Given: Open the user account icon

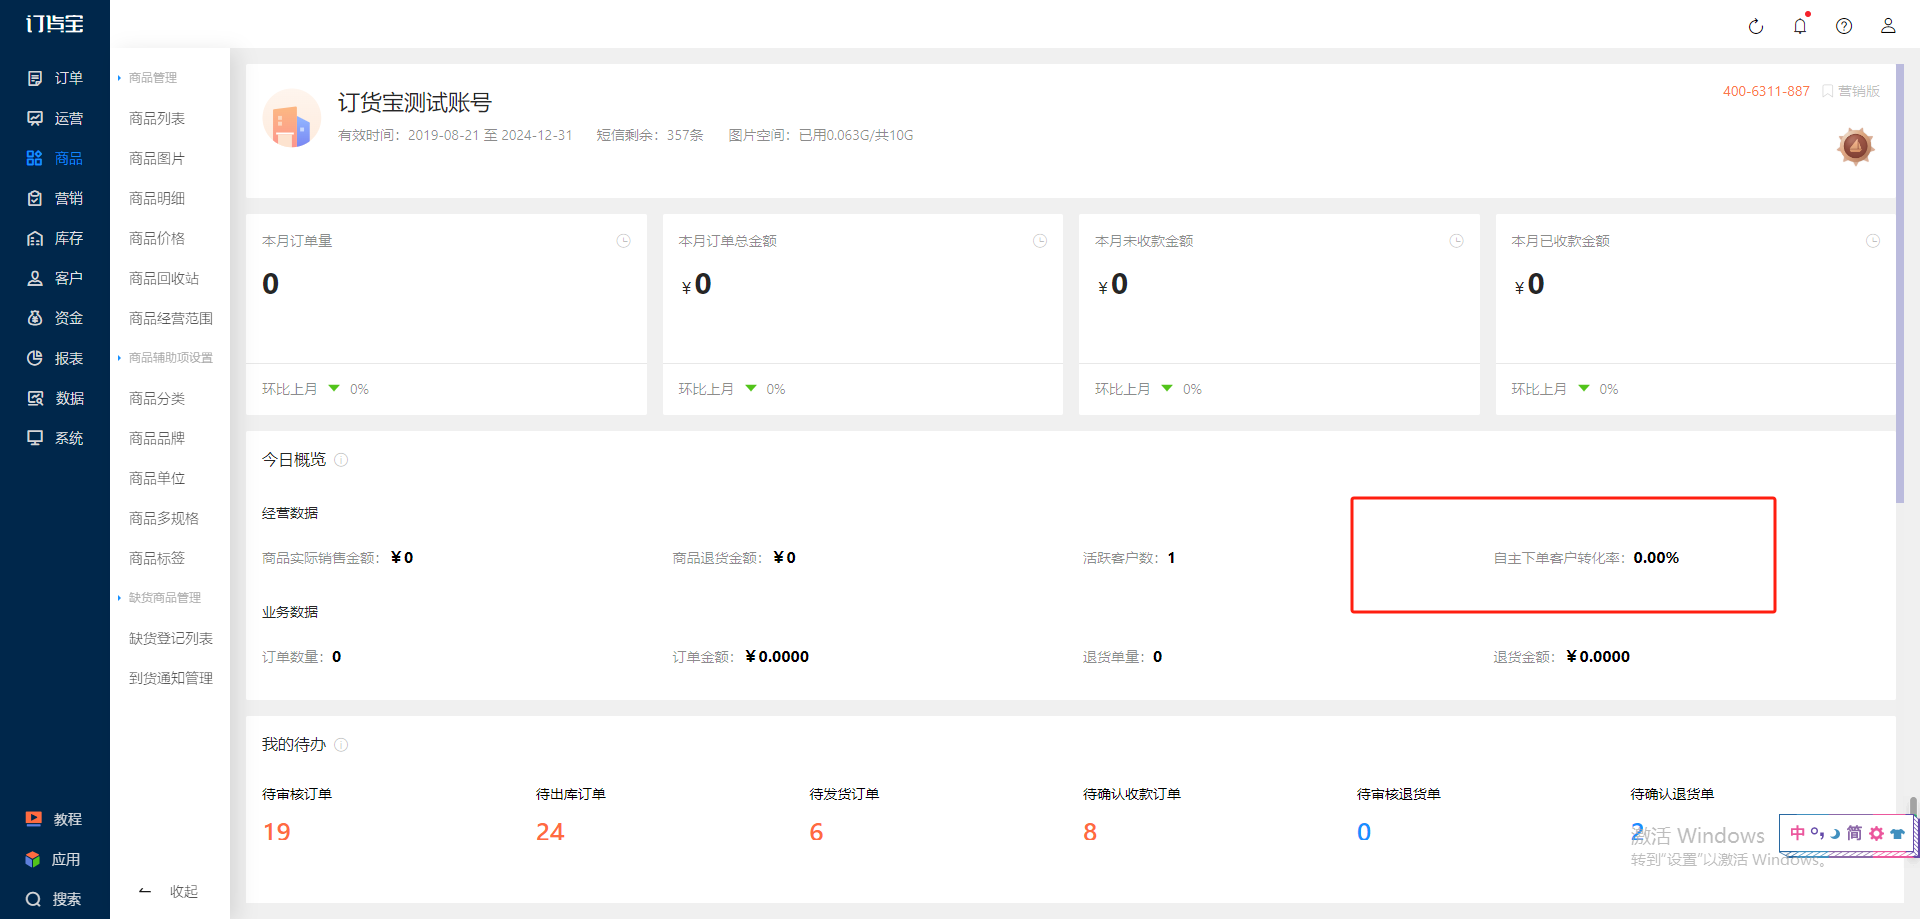Looking at the screenshot, I should coord(1888,26).
